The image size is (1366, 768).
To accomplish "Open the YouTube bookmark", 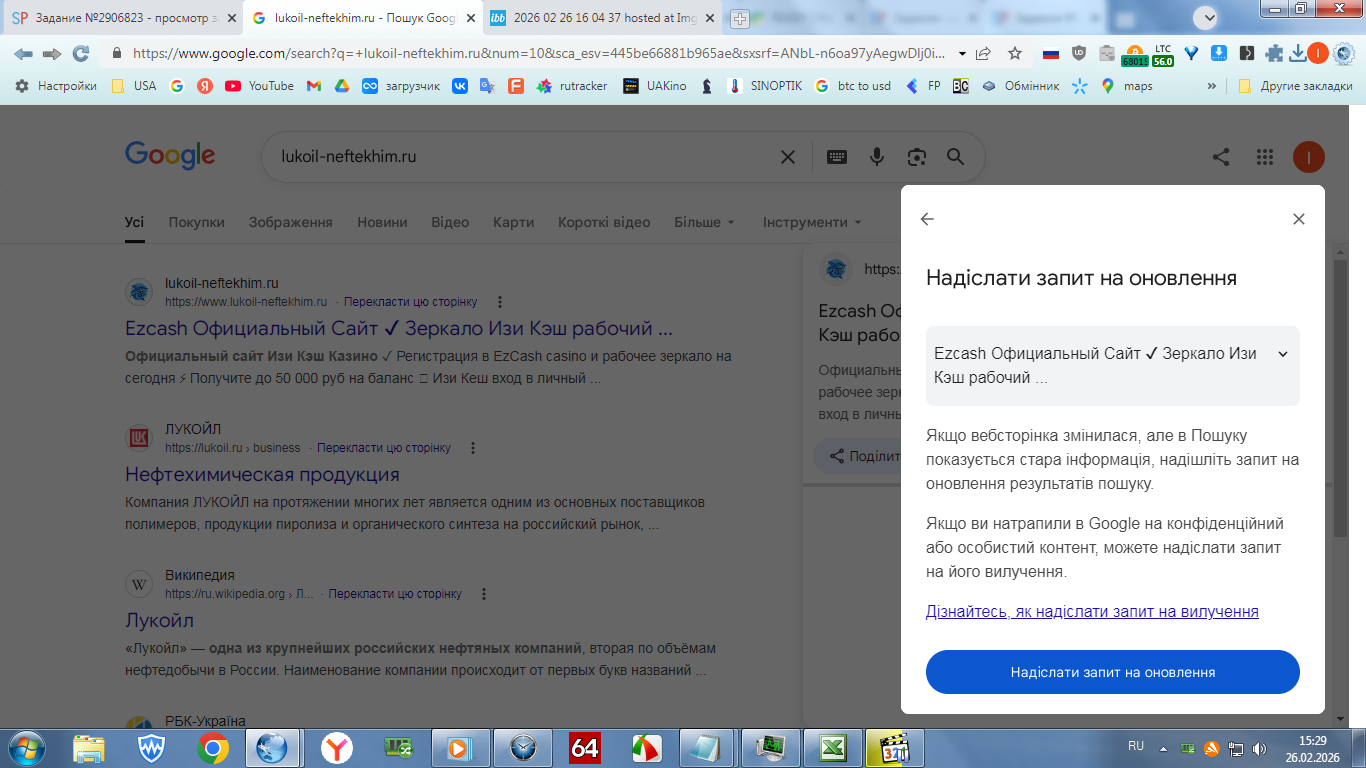I will tap(259, 86).
